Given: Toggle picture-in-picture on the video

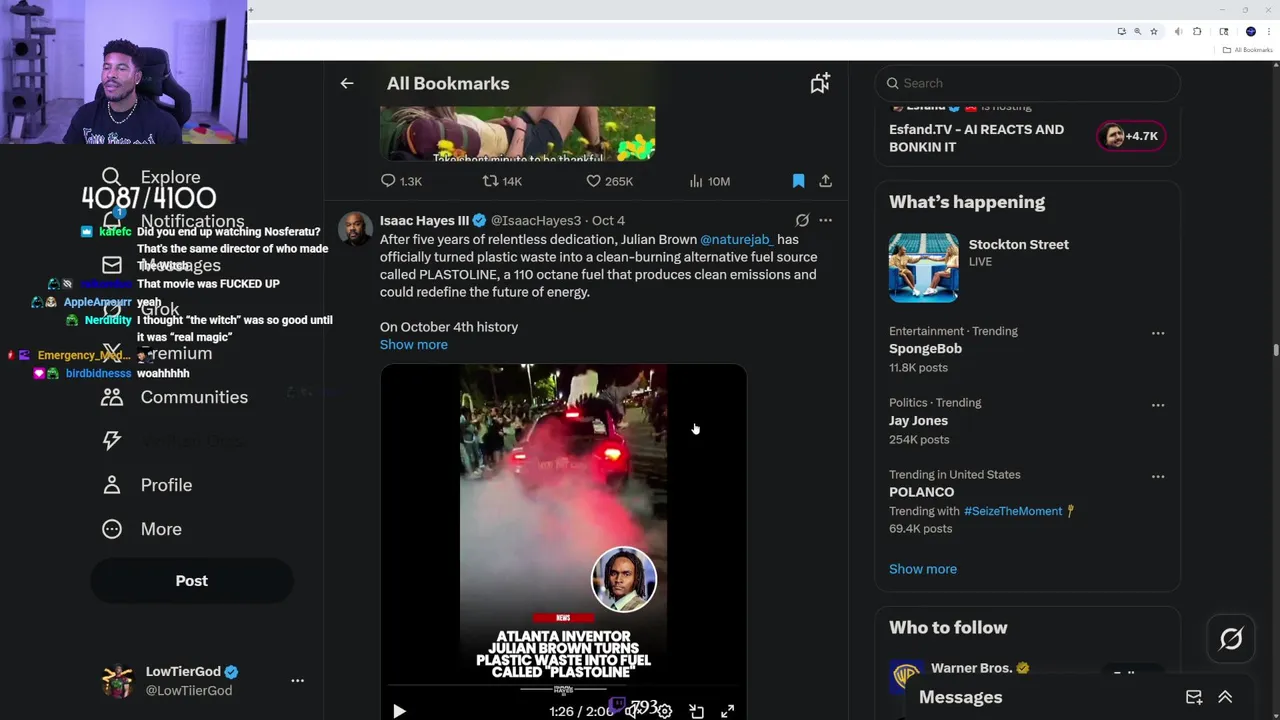Looking at the screenshot, I should pyautogui.click(x=697, y=711).
